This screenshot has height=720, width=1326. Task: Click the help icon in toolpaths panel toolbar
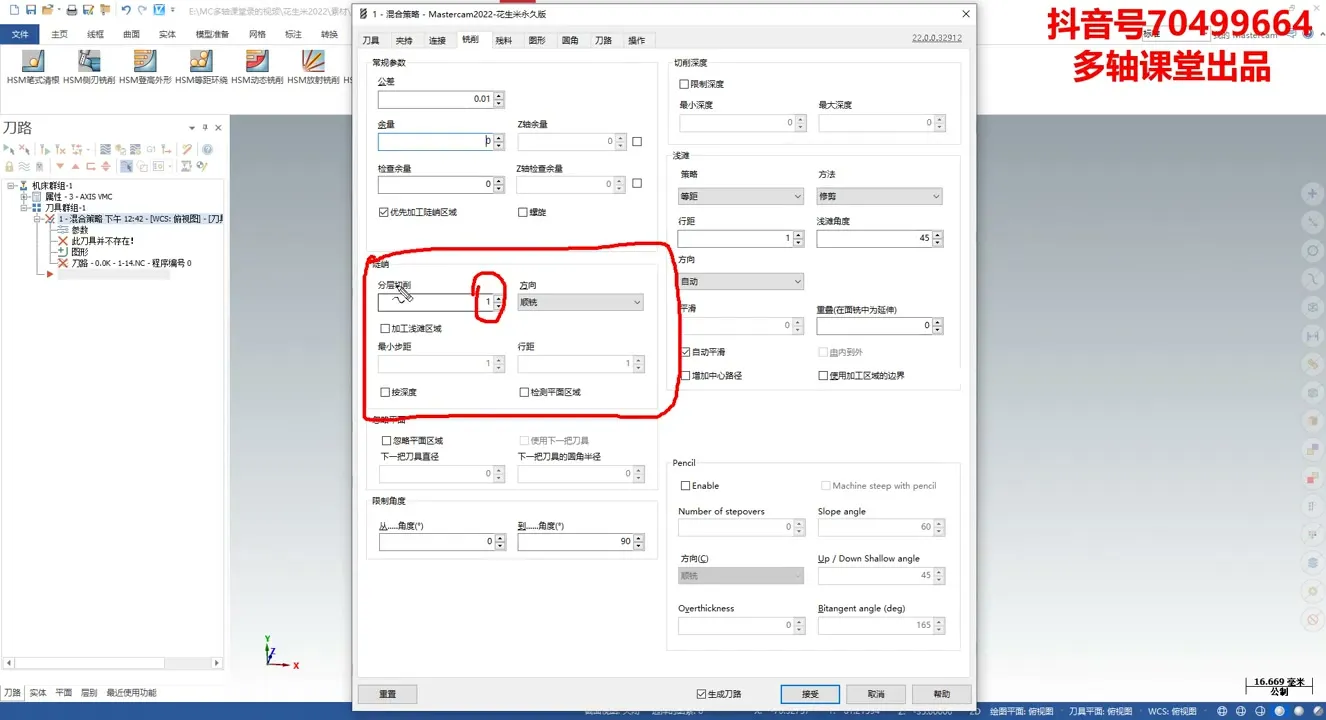pos(208,150)
